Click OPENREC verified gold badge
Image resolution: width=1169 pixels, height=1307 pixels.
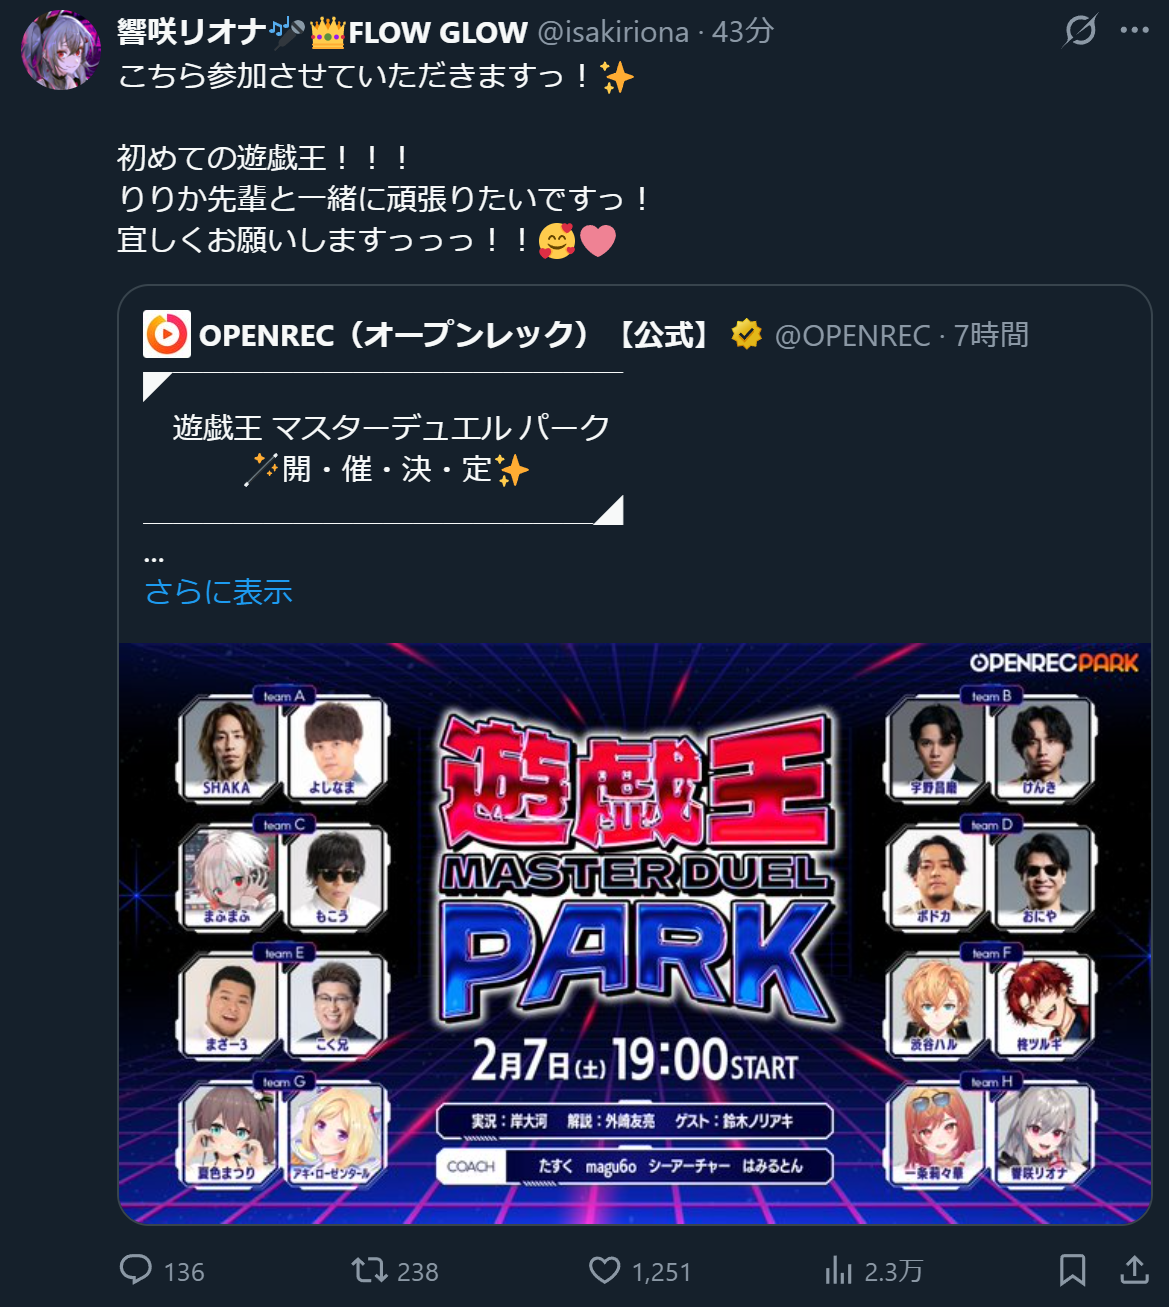(x=746, y=334)
